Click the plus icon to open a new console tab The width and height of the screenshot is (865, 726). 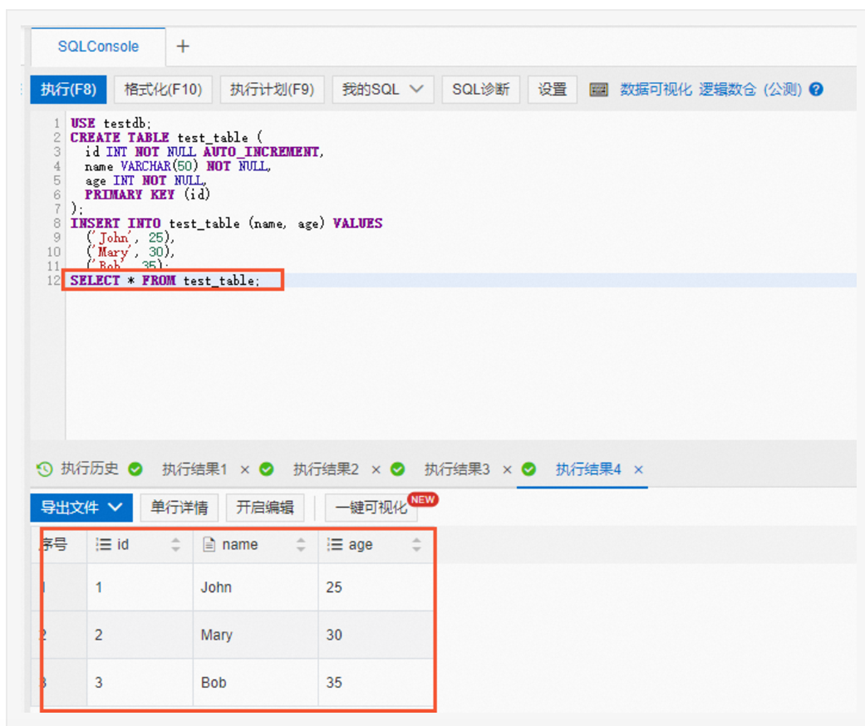click(x=182, y=46)
